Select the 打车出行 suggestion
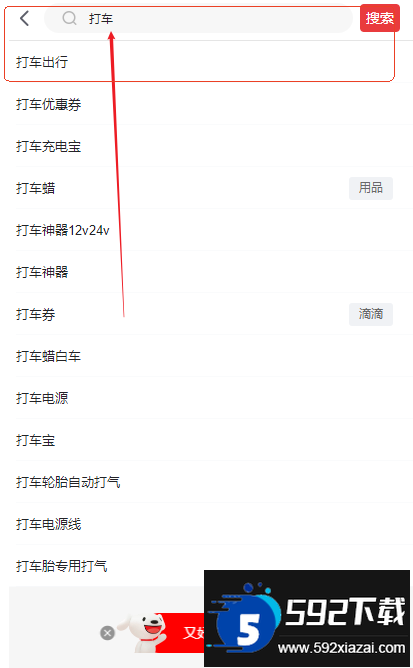The height and width of the screenshot is (668, 413). click(207, 62)
